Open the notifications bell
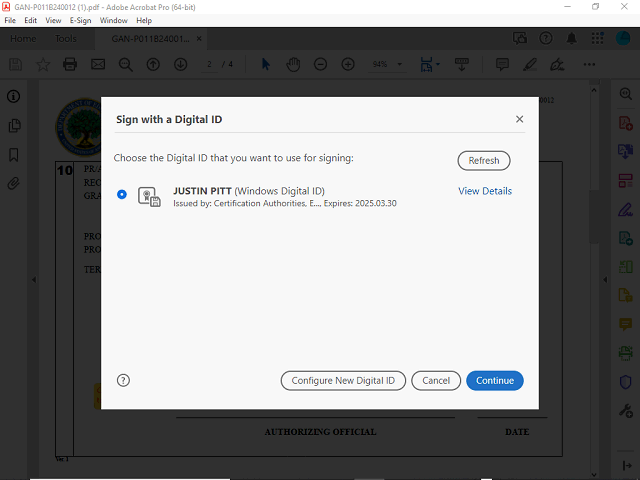Image resolution: width=640 pixels, height=480 pixels. pos(571,38)
